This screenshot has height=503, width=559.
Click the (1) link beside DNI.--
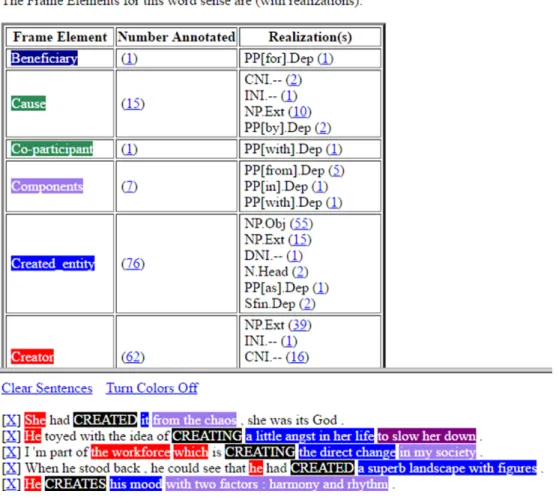(294, 256)
